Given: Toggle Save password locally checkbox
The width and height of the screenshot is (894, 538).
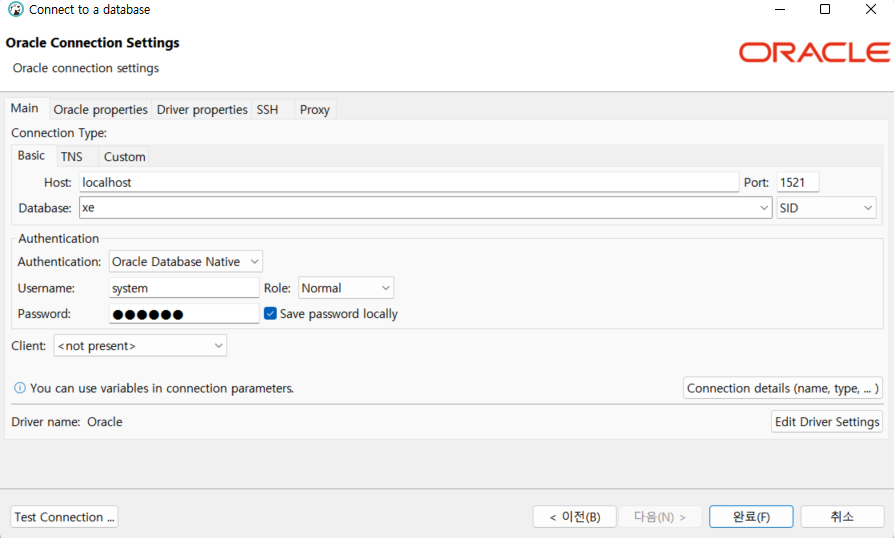Looking at the screenshot, I should point(270,313).
